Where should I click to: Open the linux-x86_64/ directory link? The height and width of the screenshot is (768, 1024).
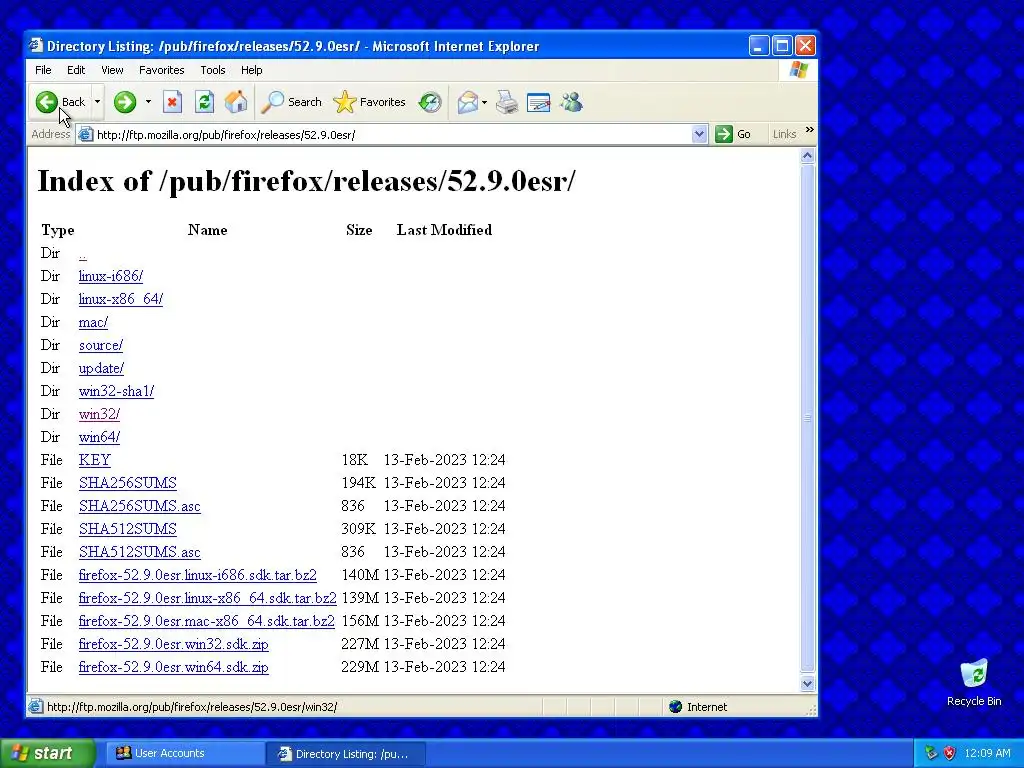tap(121, 299)
